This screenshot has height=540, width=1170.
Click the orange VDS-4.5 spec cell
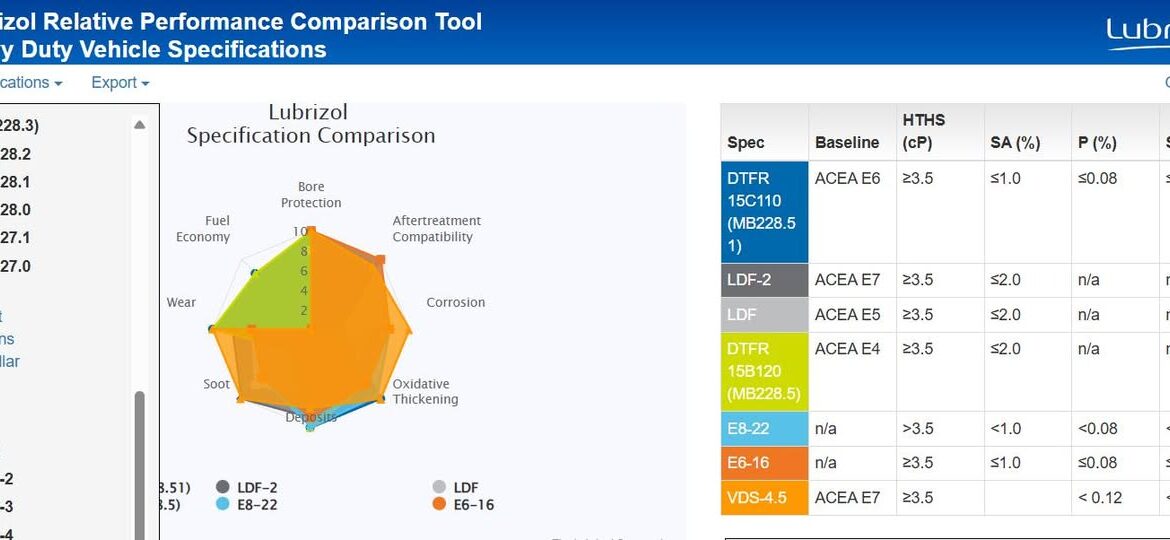pos(764,497)
